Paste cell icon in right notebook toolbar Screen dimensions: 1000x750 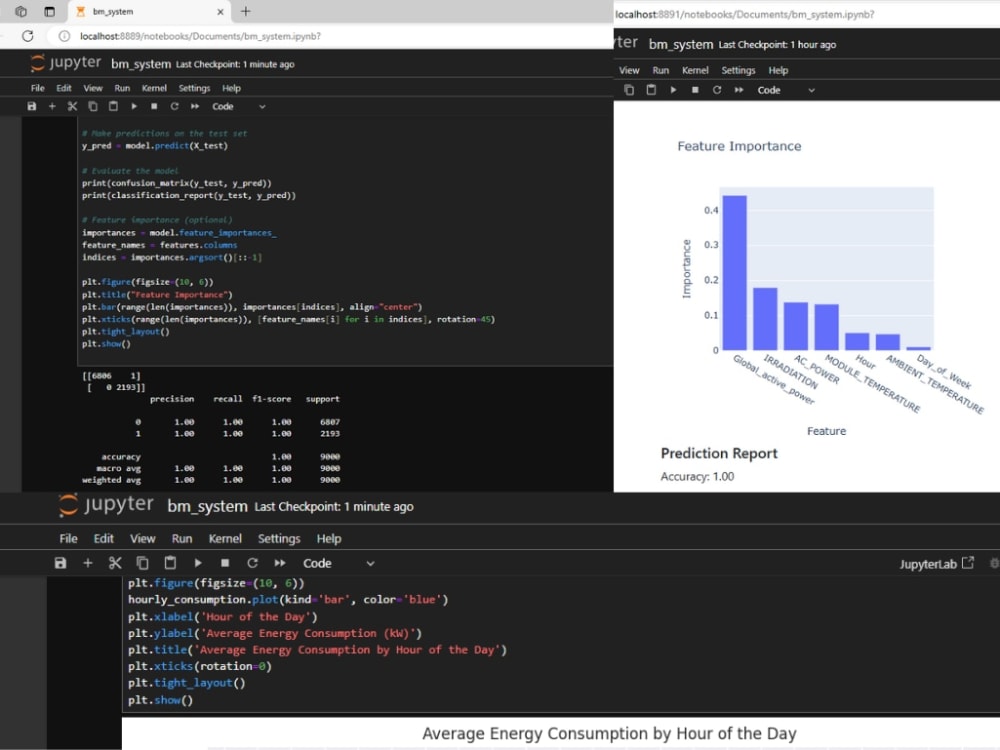(x=651, y=90)
